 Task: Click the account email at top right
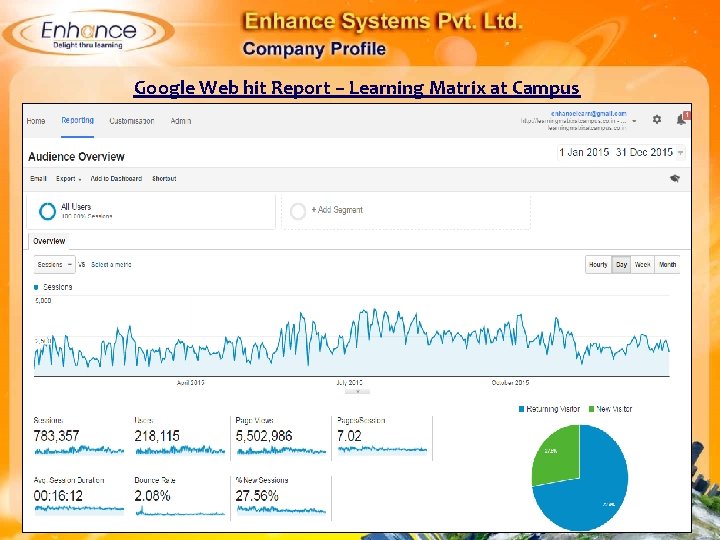[x=589, y=113]
